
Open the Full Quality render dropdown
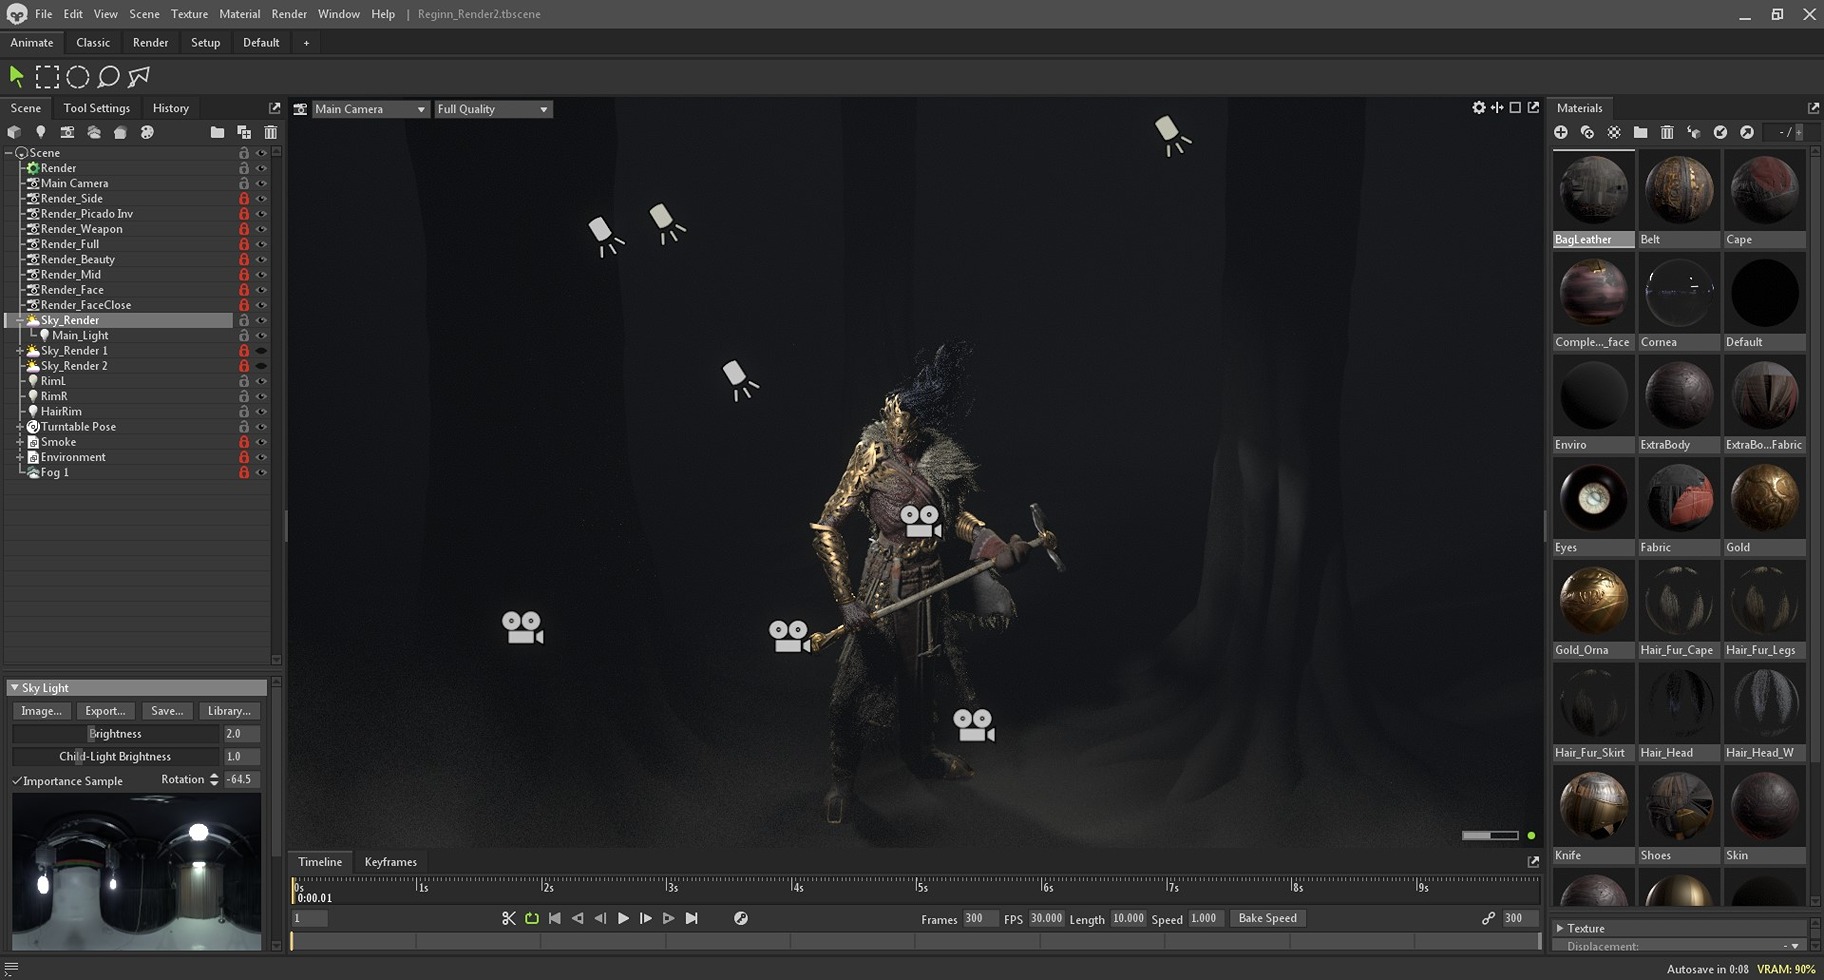pos(492,108)
